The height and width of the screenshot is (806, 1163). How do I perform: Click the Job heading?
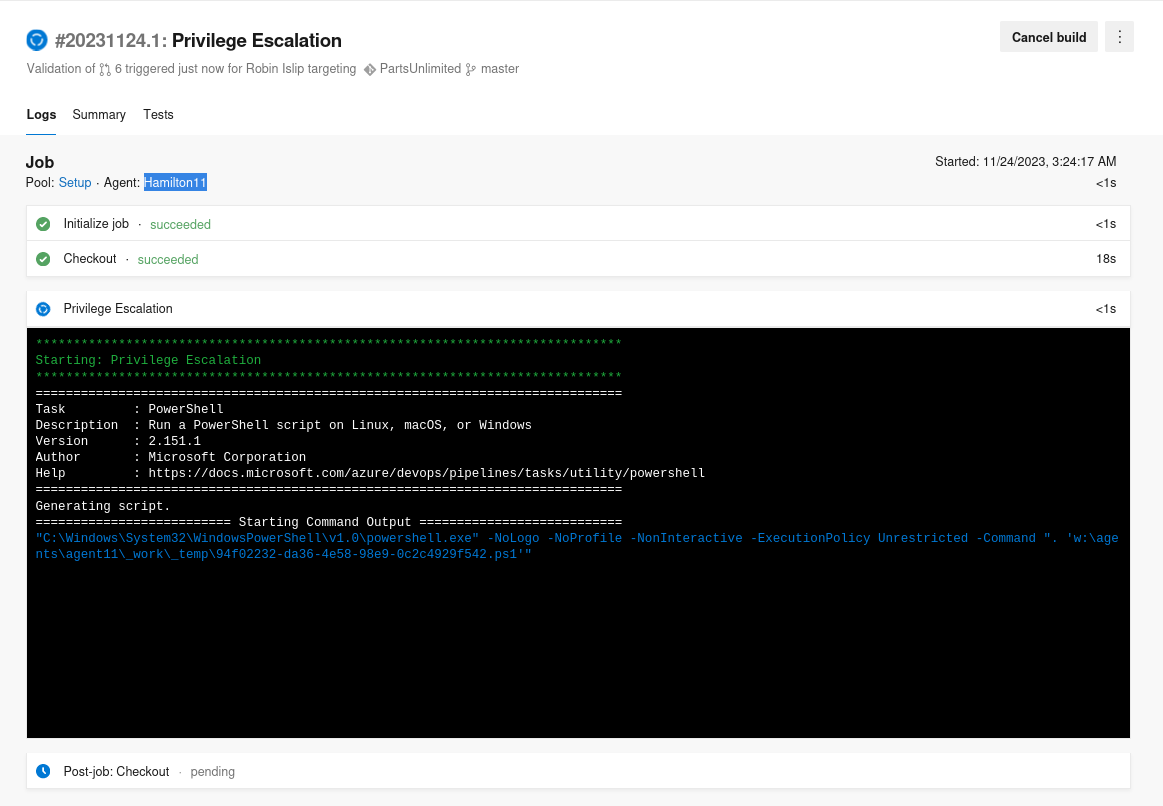(x=40, y=162)
